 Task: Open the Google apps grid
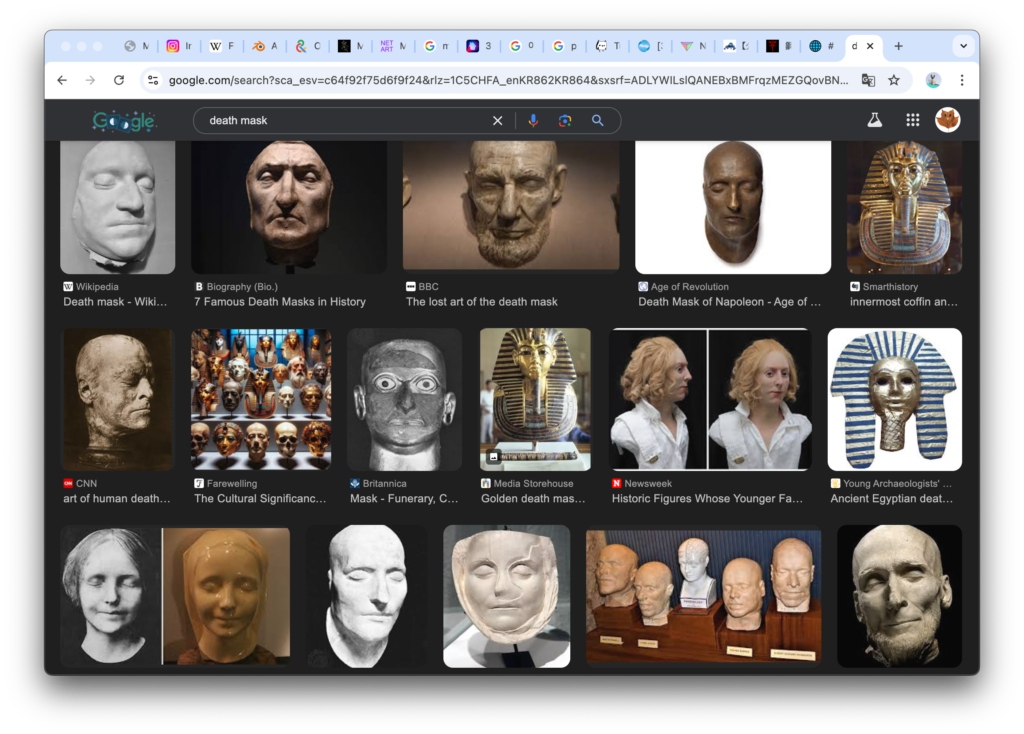[912, 120]
